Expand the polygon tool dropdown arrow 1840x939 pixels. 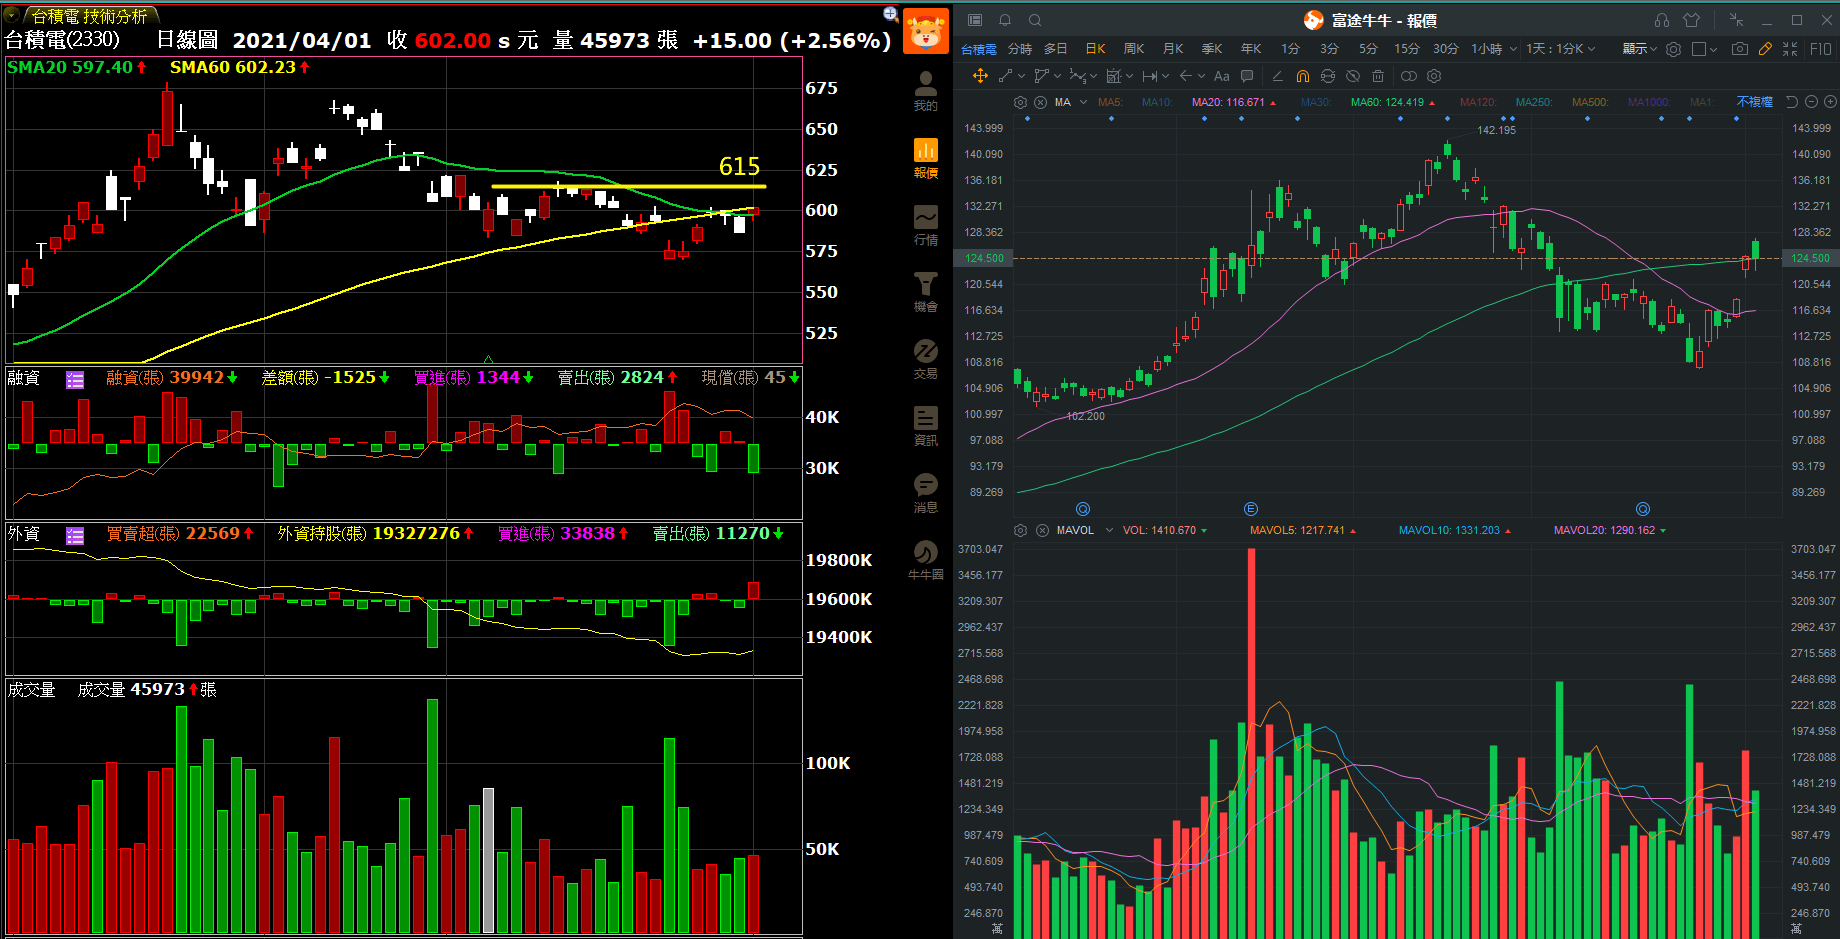[x=1058, y=76]
